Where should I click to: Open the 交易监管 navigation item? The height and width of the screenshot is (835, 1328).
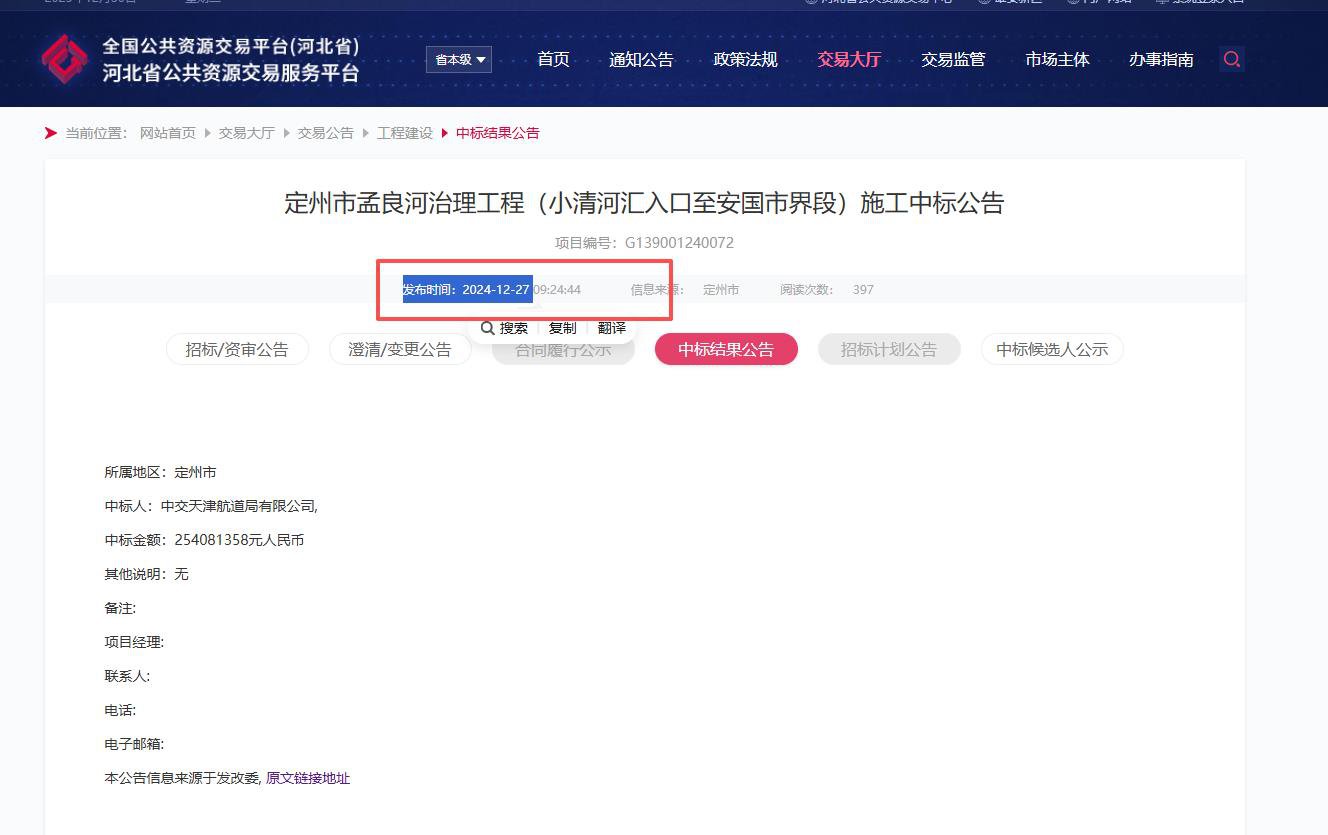click(953, 60)
